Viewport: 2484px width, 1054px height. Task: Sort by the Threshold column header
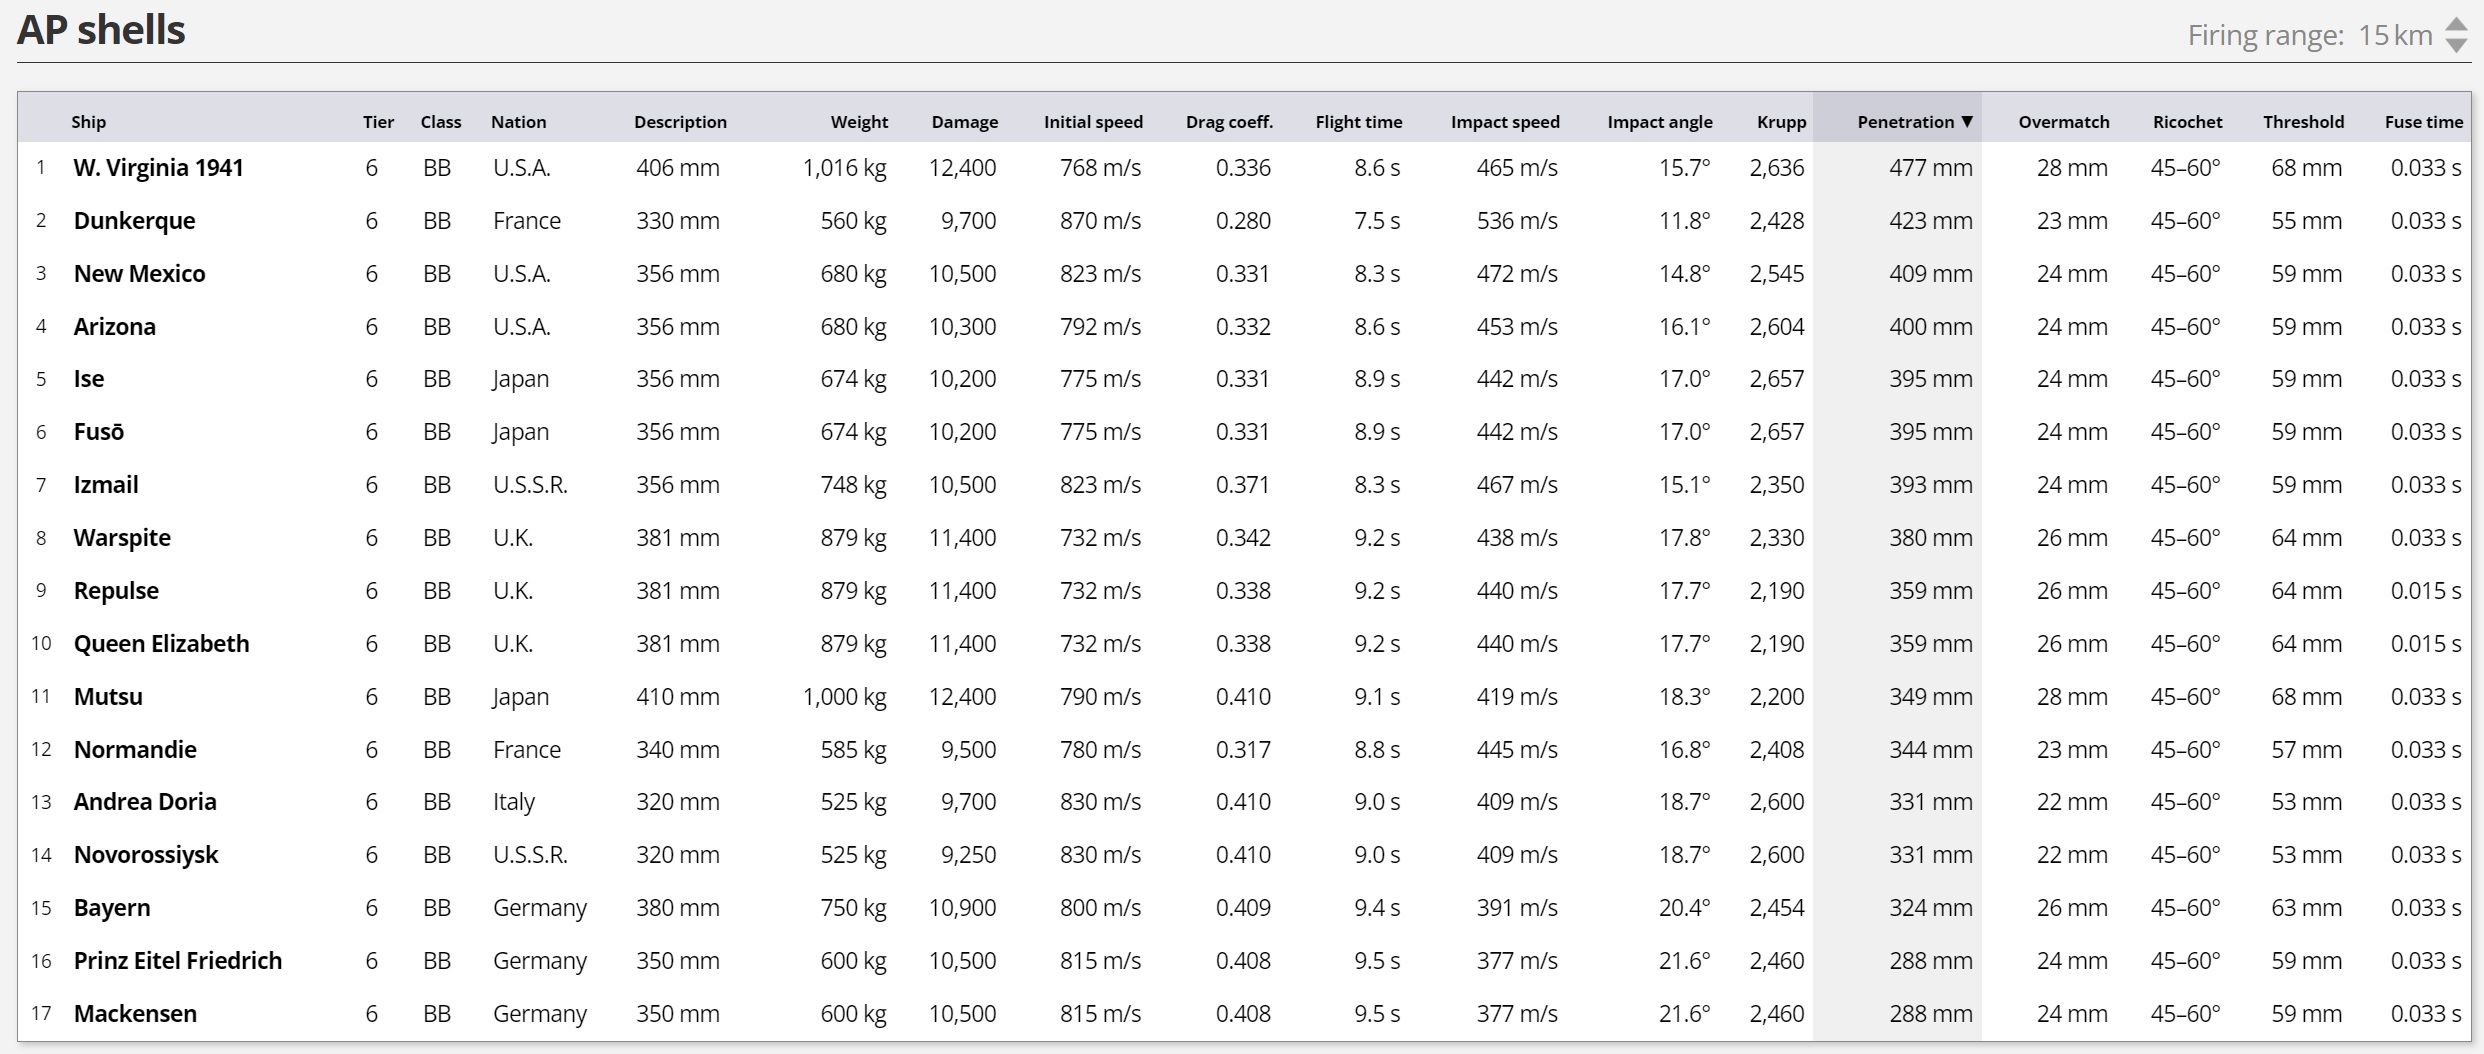(x=2304, y=122)
